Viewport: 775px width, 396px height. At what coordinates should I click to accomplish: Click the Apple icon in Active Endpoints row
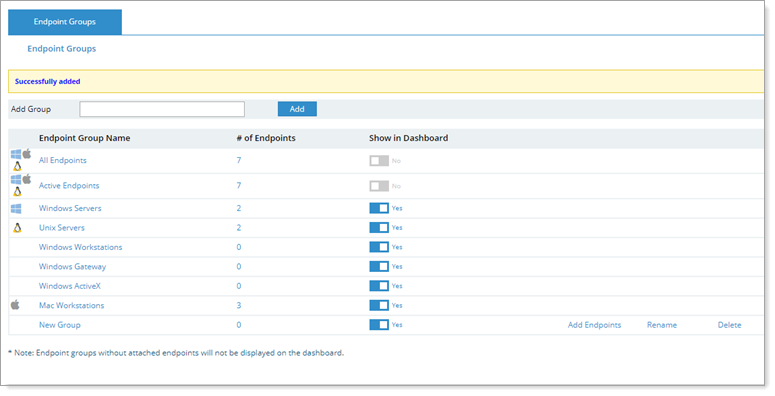[27, 178]
